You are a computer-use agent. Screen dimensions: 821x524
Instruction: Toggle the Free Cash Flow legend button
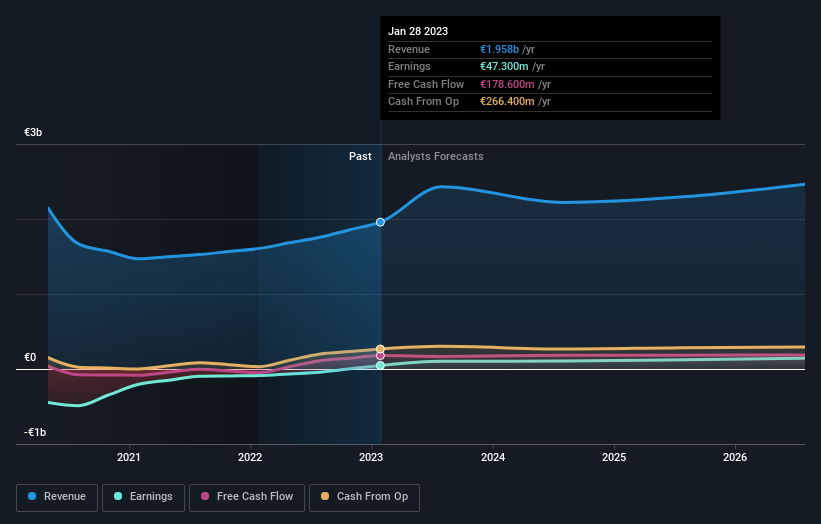247,497
